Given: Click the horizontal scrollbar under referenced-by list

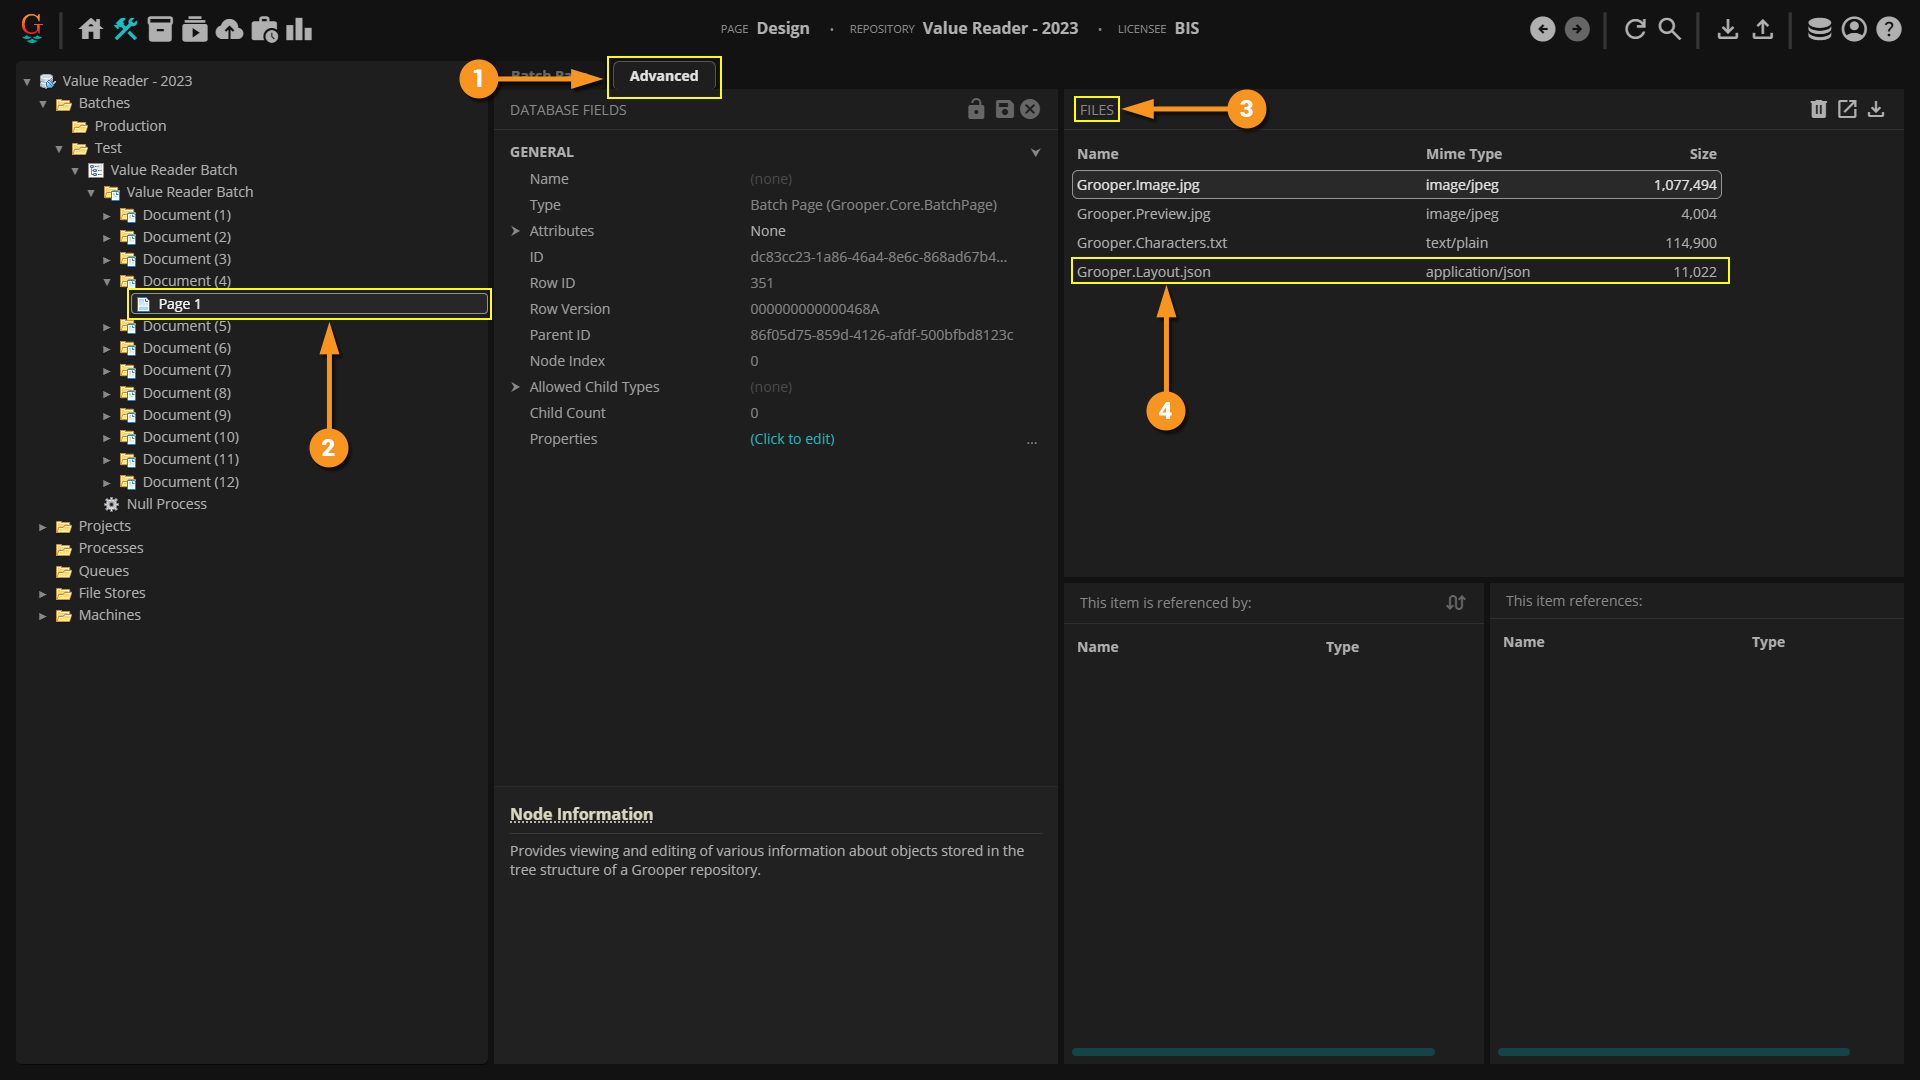Looking at the screenshot, I should coord(1252,1052).
